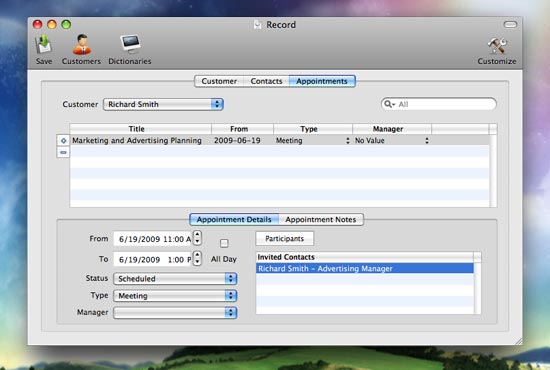Click the 2009-06-19 date cell
This screenshot has width=550, height=370.
point(237,141)
